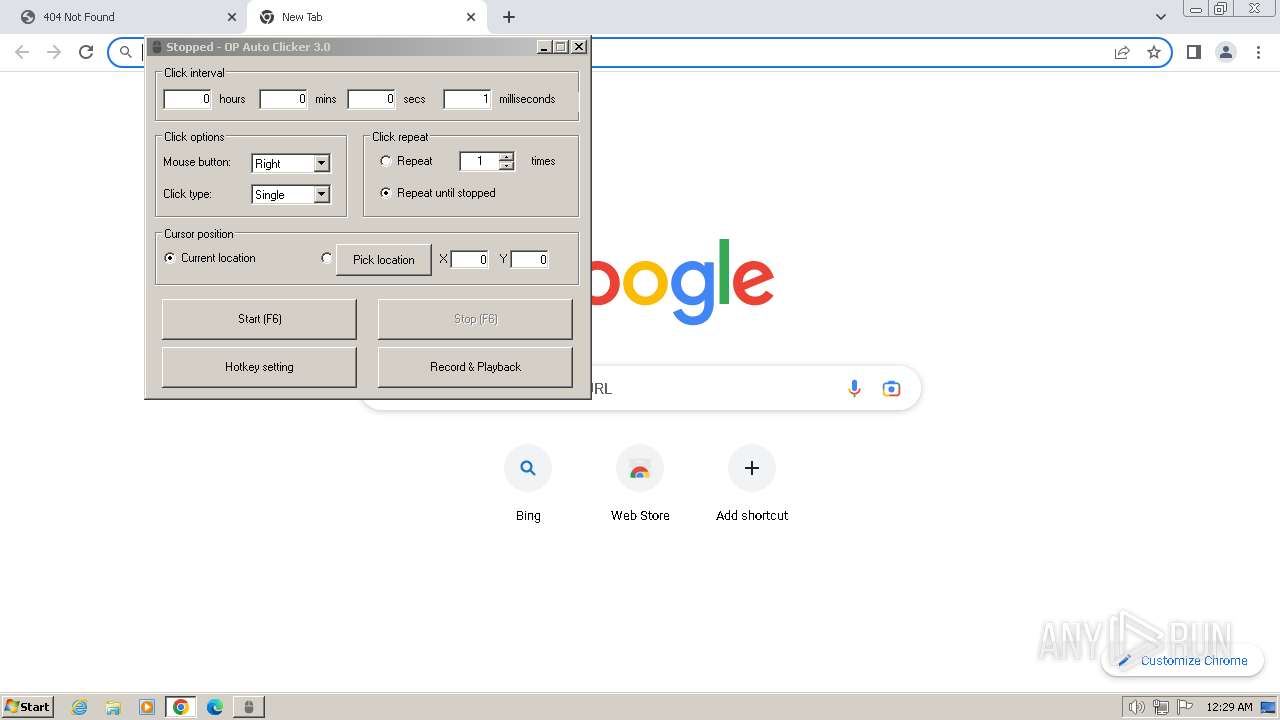Restore down the Chrome window
The width and height of the screenshot is (1280, 720).
click(1221, 9)
